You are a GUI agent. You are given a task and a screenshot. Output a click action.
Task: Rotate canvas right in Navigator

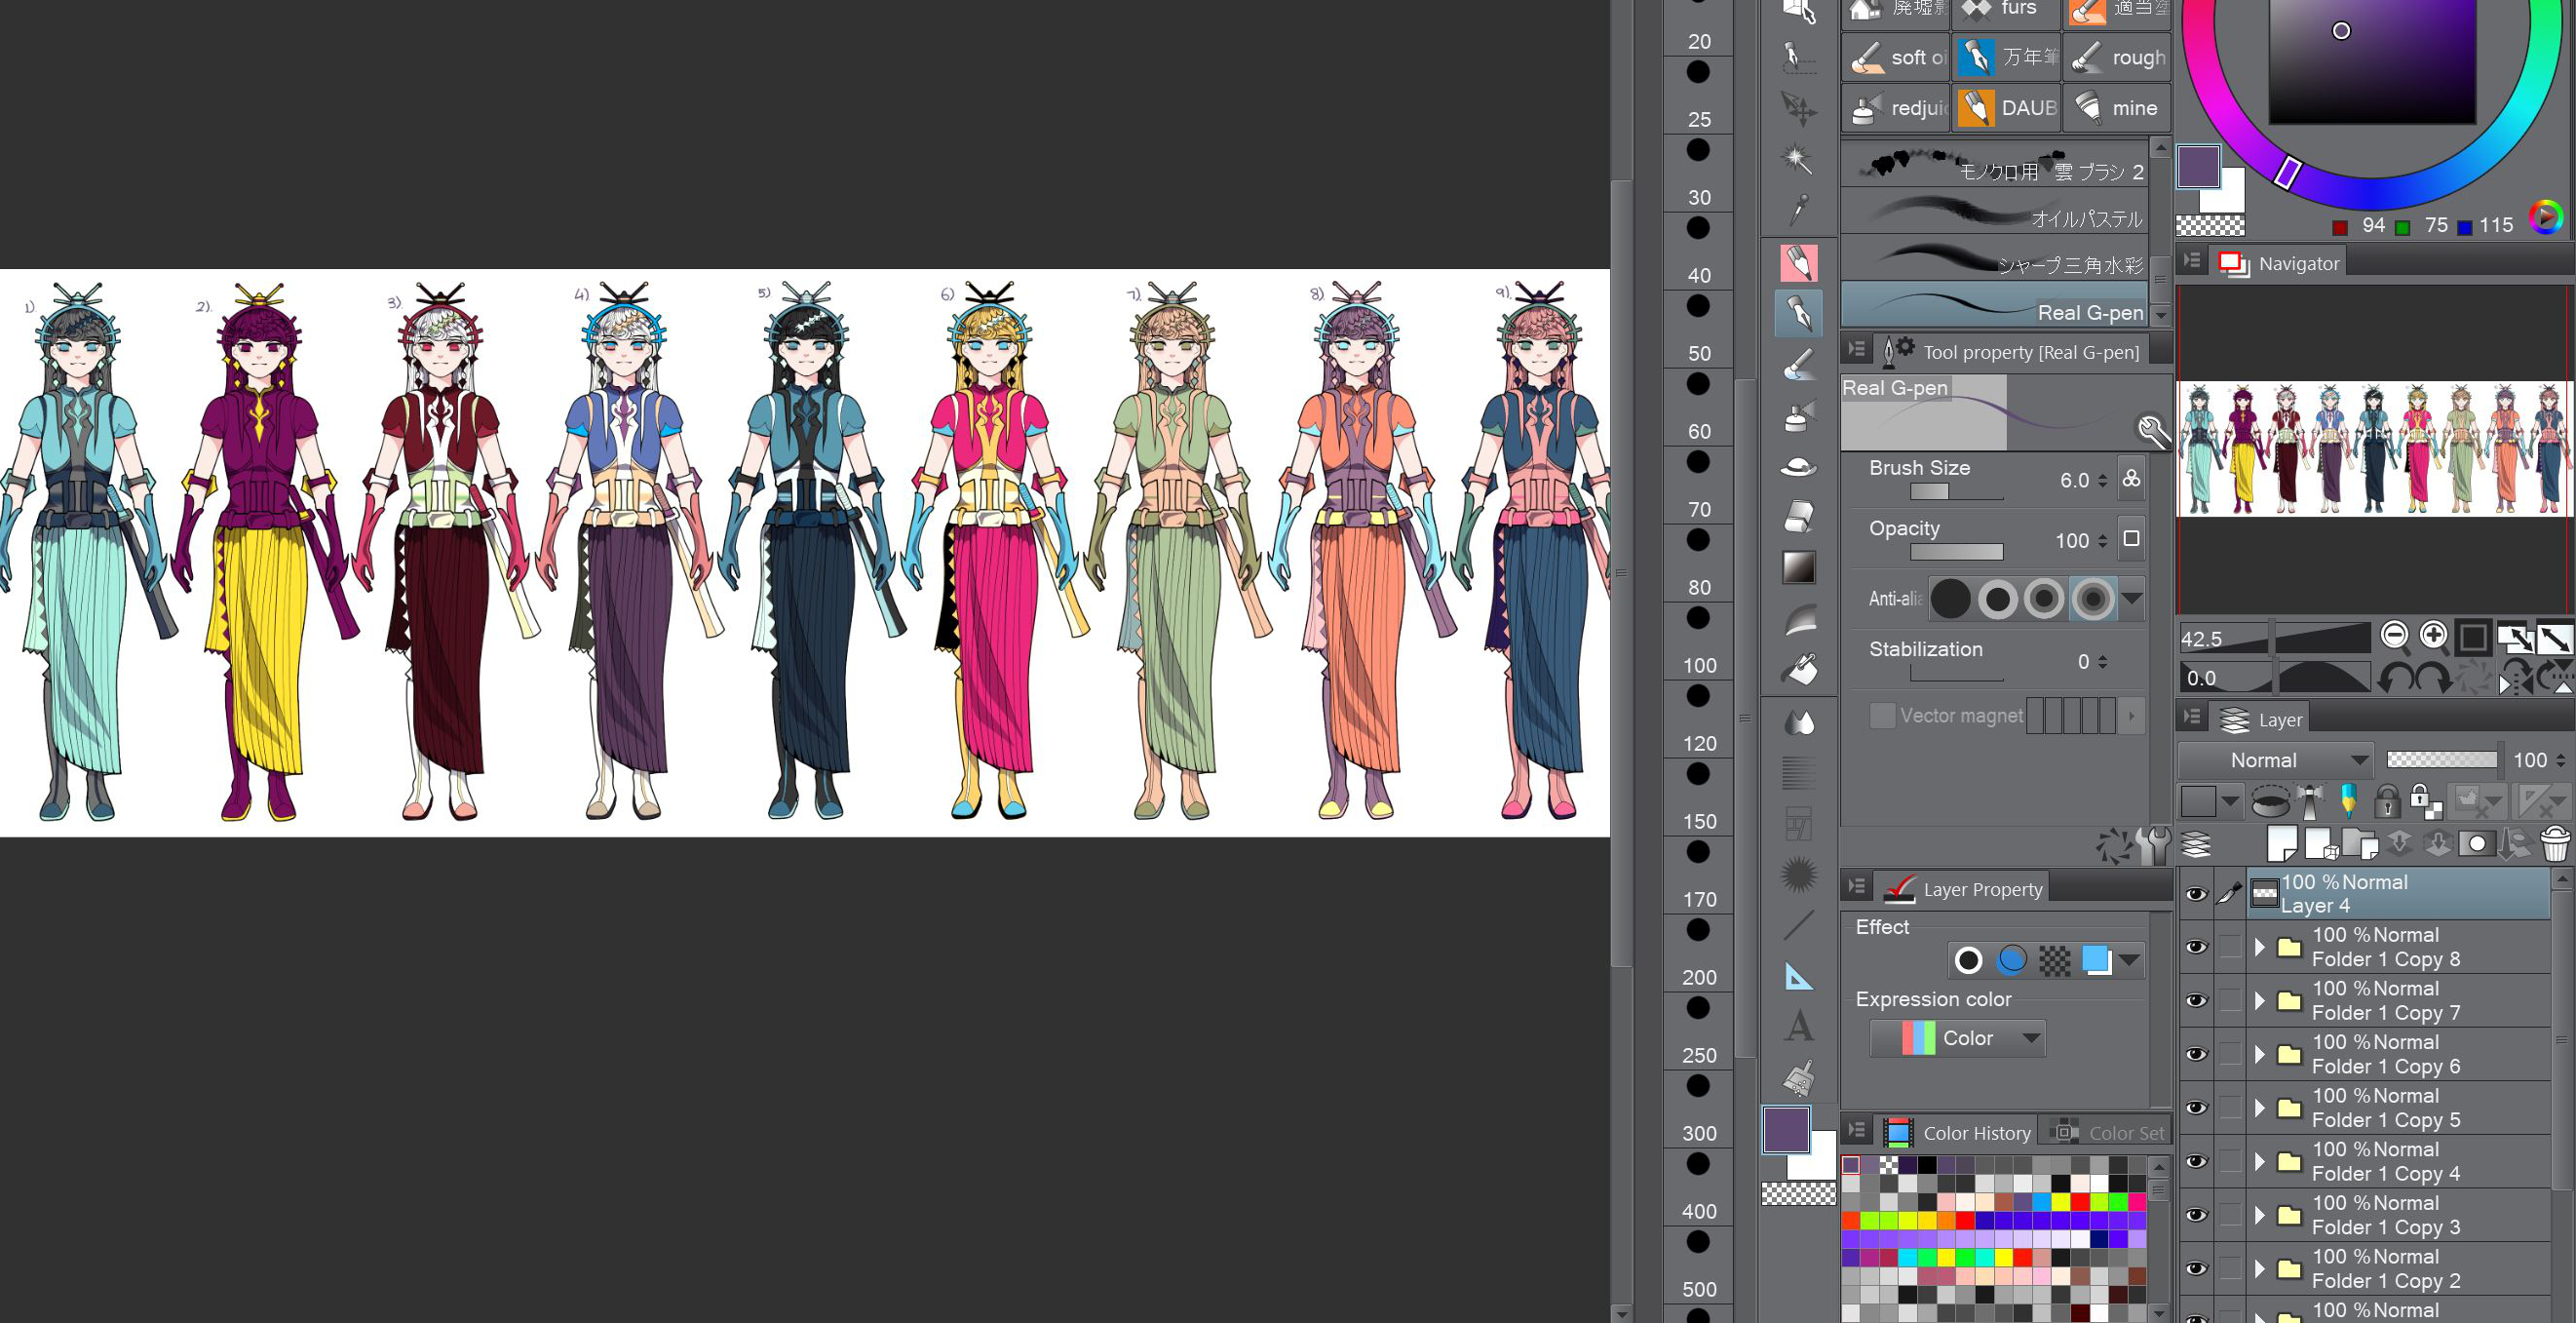coord(2433,677)
